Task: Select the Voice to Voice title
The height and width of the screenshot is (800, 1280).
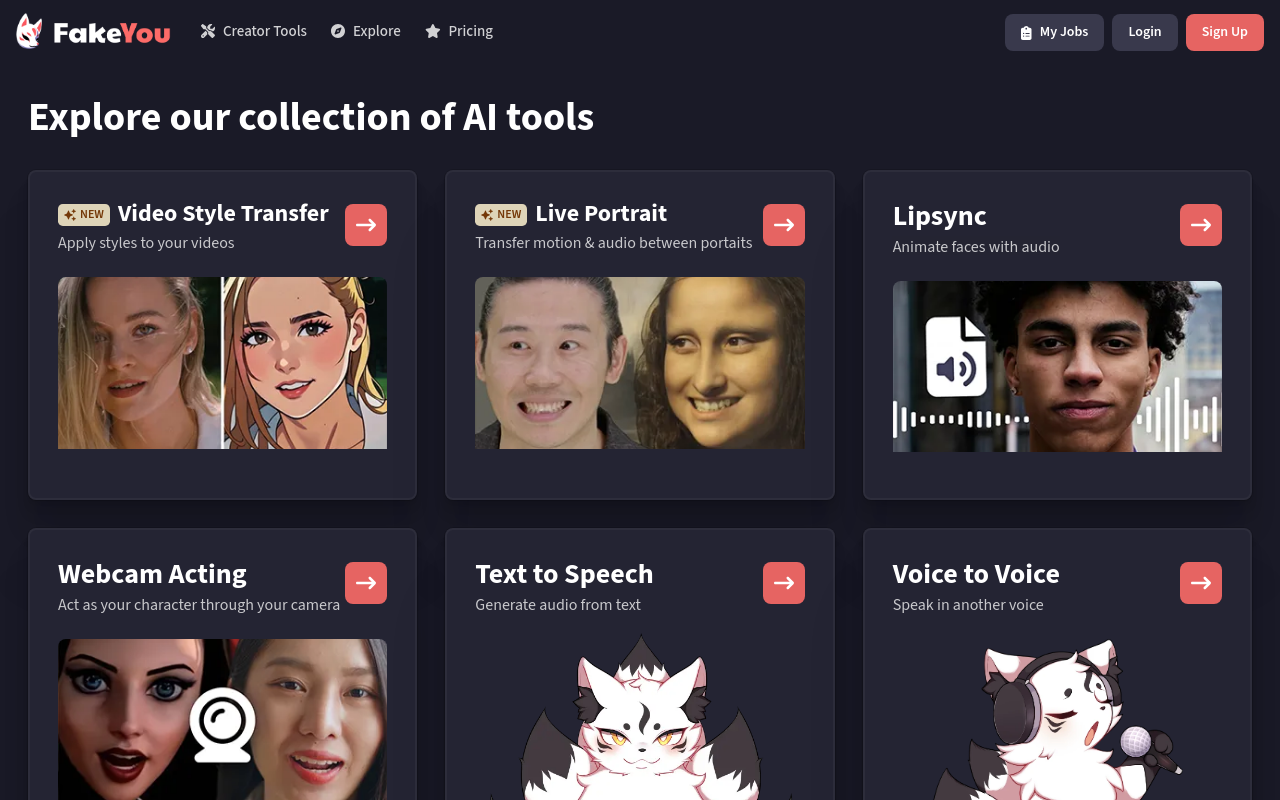Action: 975,574
